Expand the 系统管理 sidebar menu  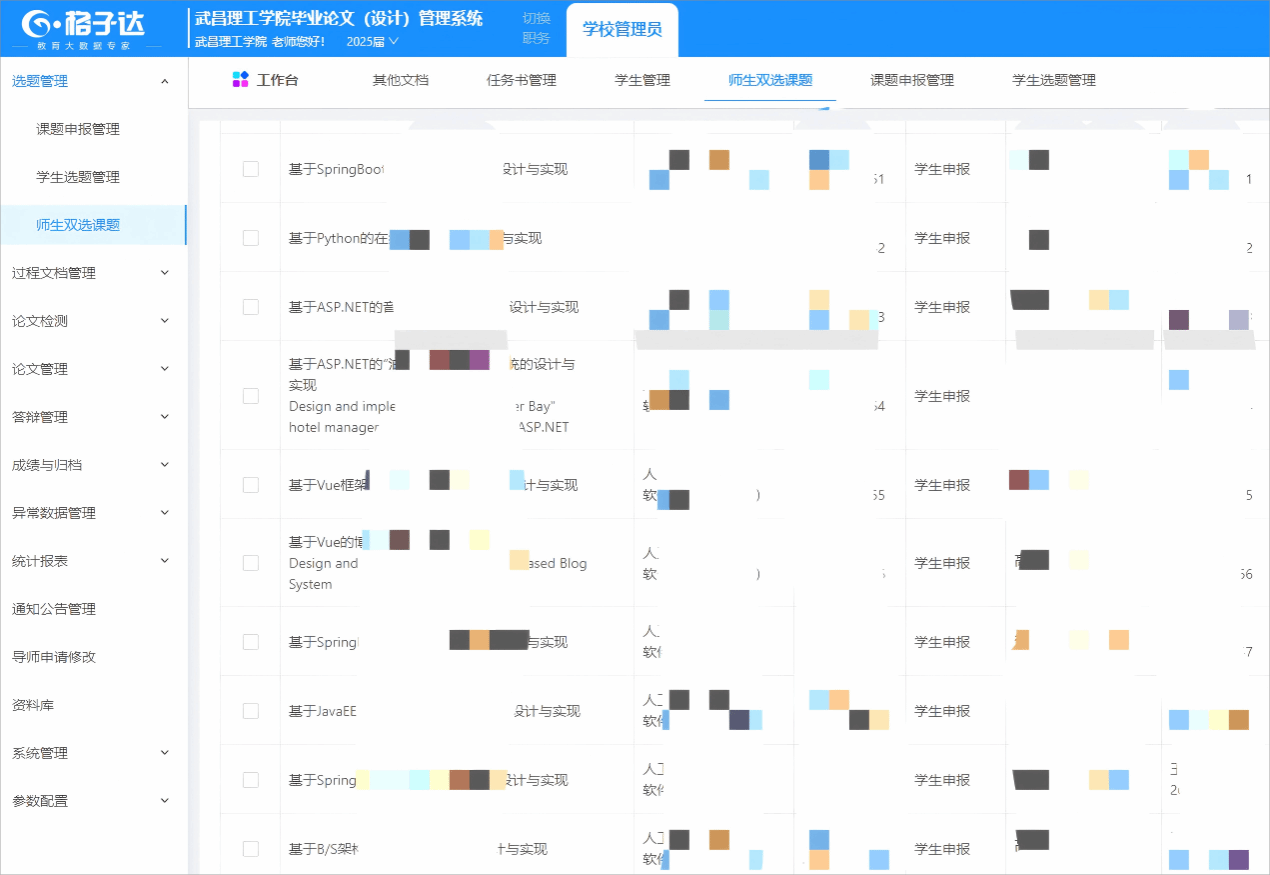coord(165,753)
